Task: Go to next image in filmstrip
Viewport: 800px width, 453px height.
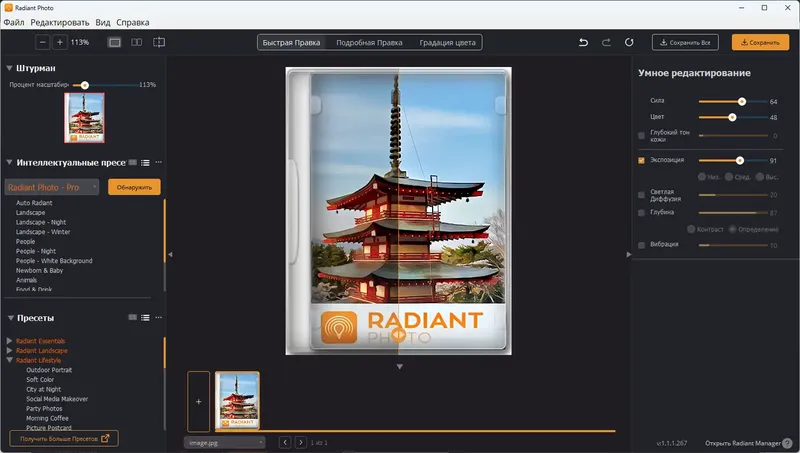Action: [299, 442]
